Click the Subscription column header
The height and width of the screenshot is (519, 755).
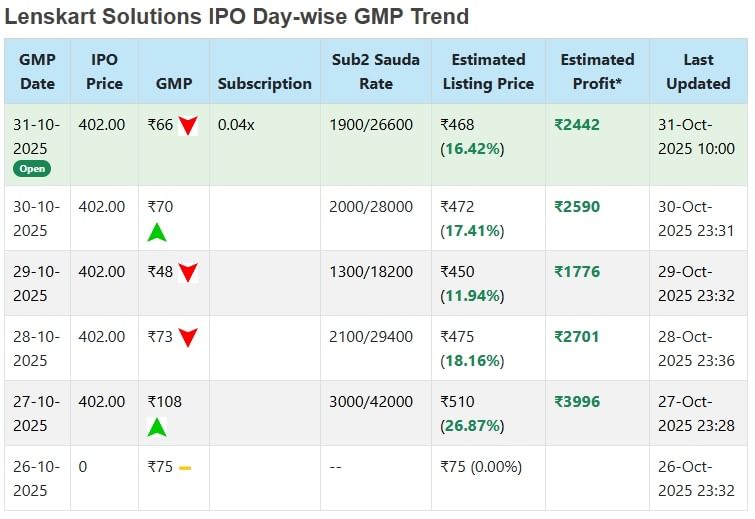pos(264,83)
